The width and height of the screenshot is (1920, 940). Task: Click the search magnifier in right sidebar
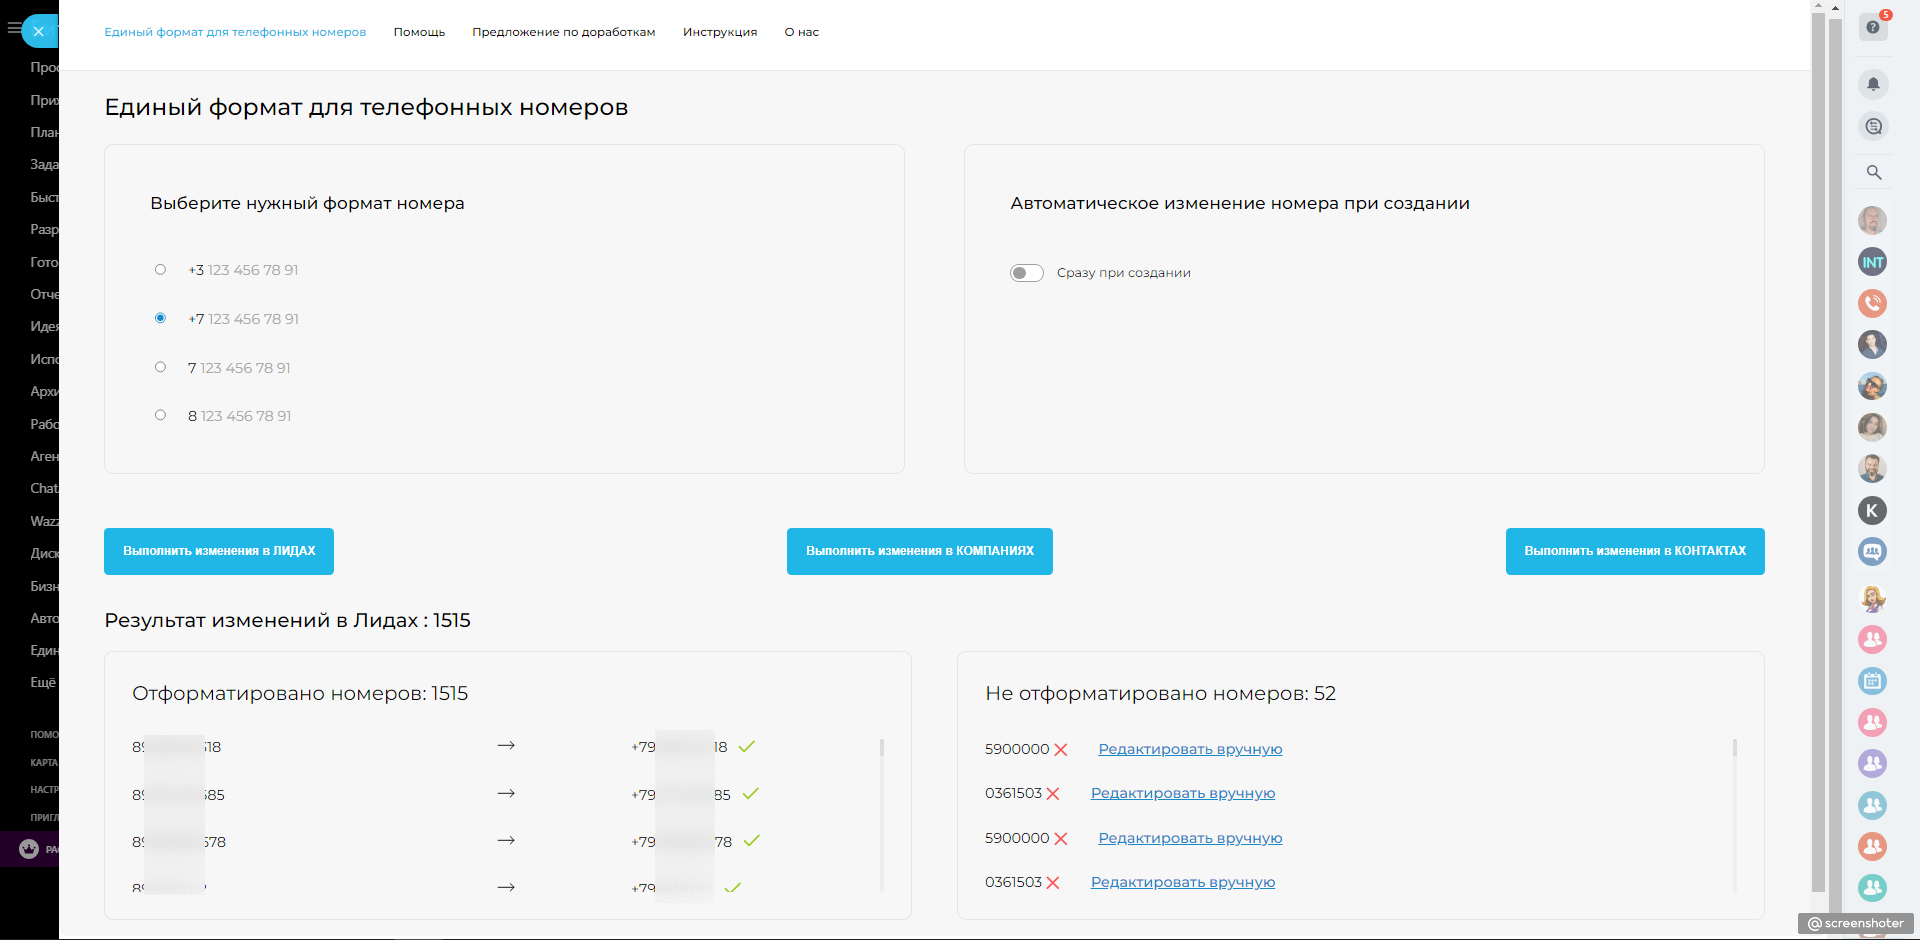click(x=1873, y=172)
